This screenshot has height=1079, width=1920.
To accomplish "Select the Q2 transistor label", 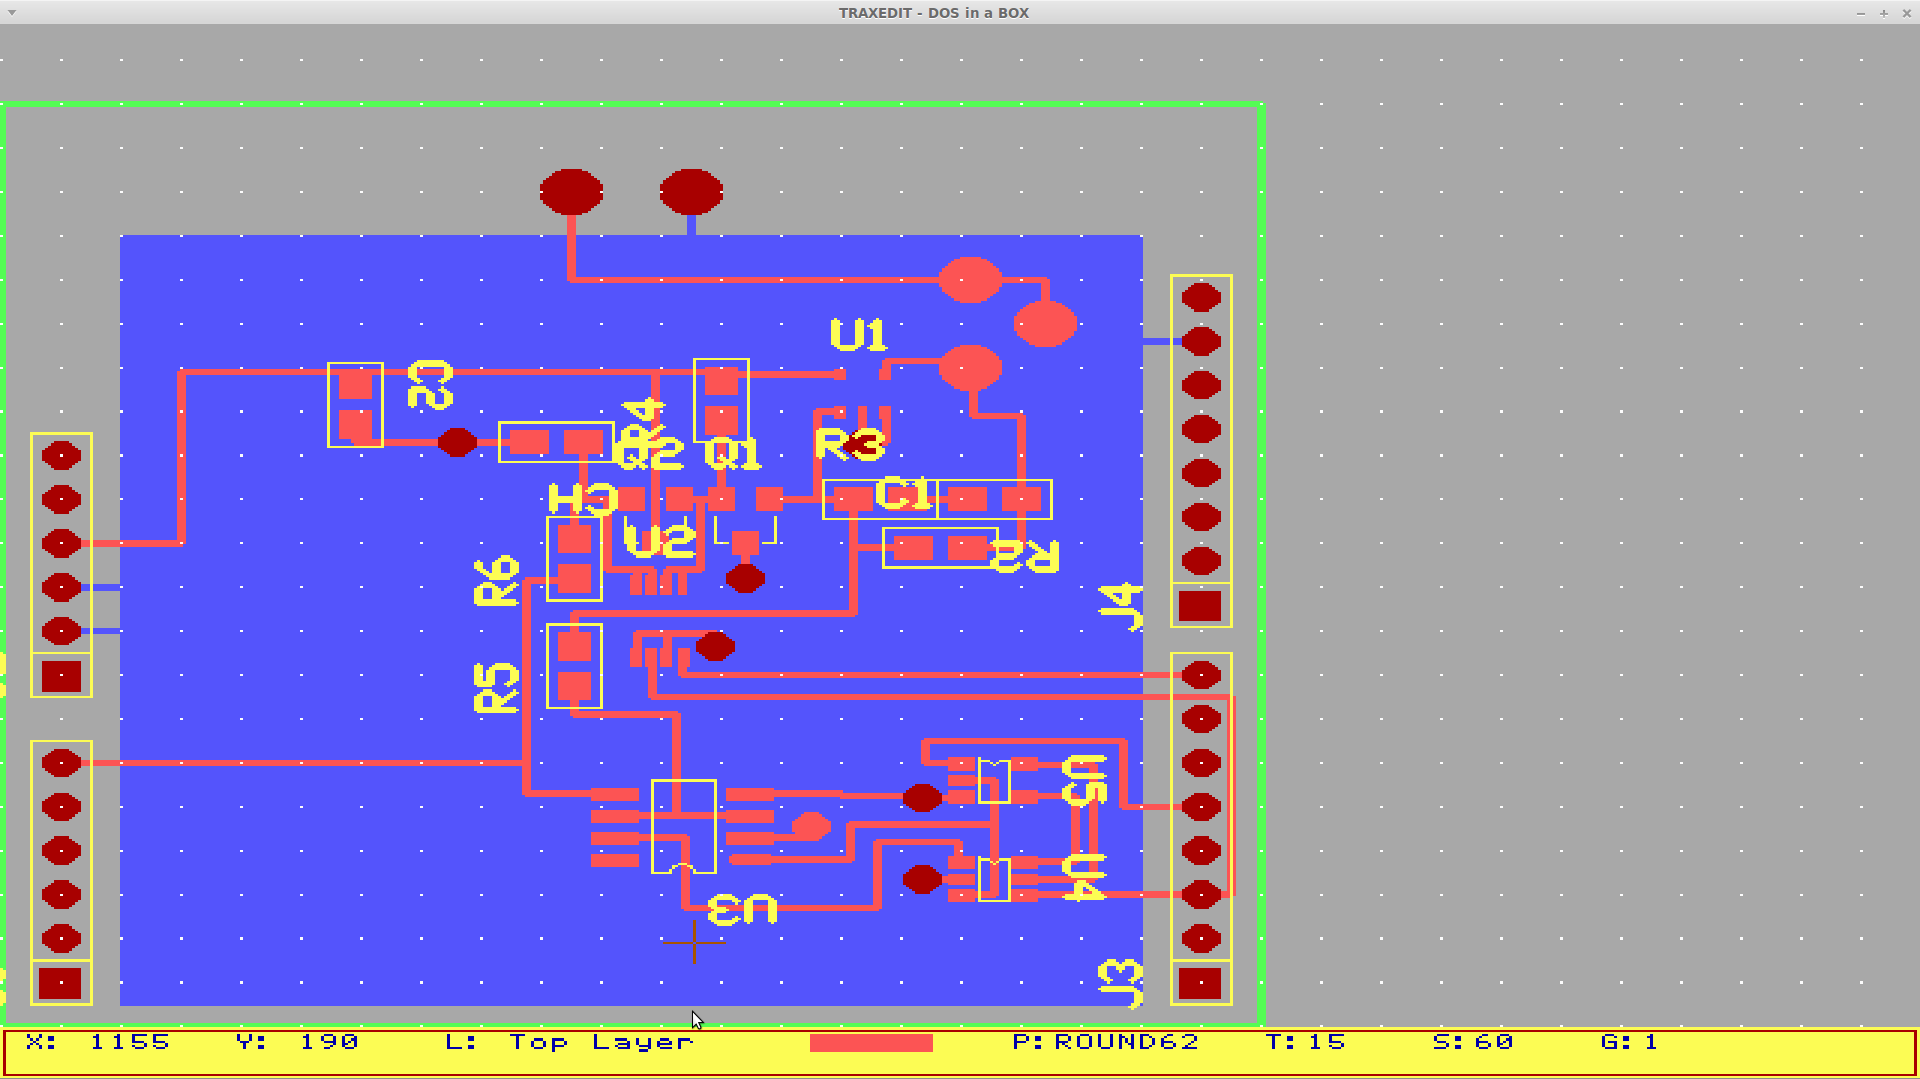I will tap(651, 454).
